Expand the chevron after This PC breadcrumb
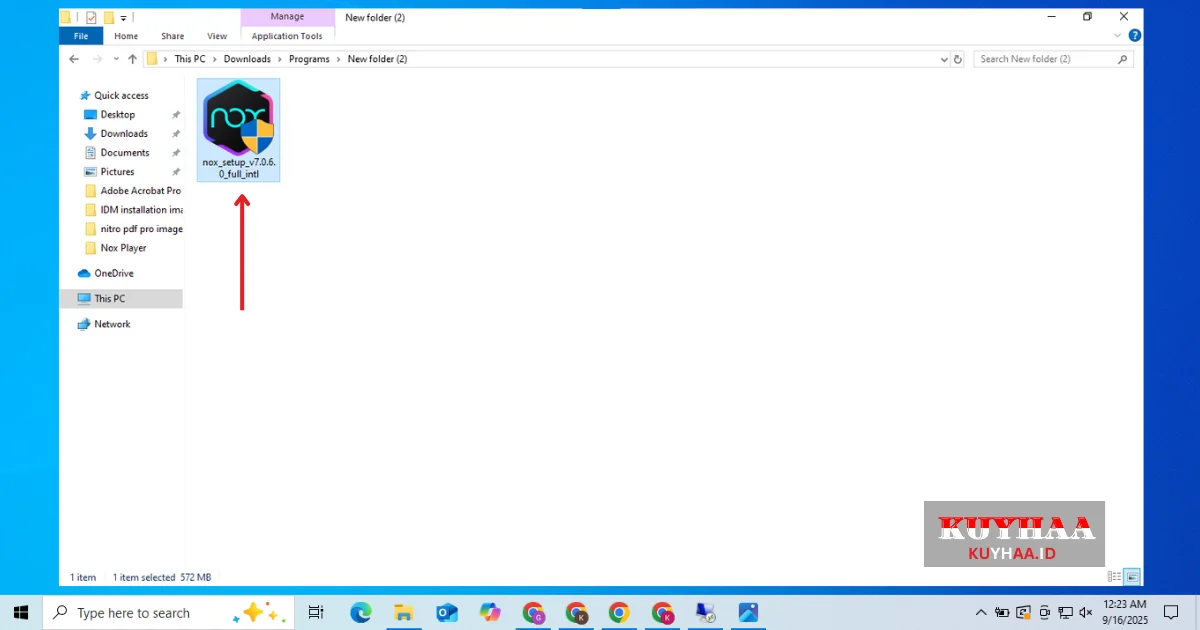The image size is (1200, 630). (214, 59)
